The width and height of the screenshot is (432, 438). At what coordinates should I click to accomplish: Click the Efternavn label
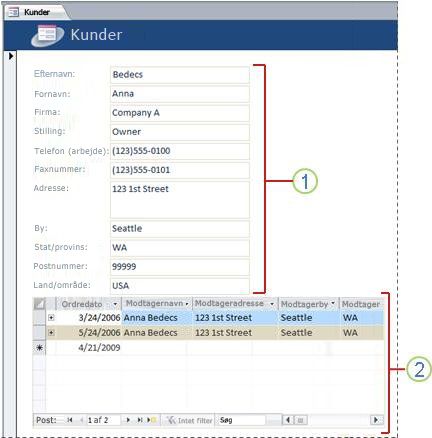point(54,74)
